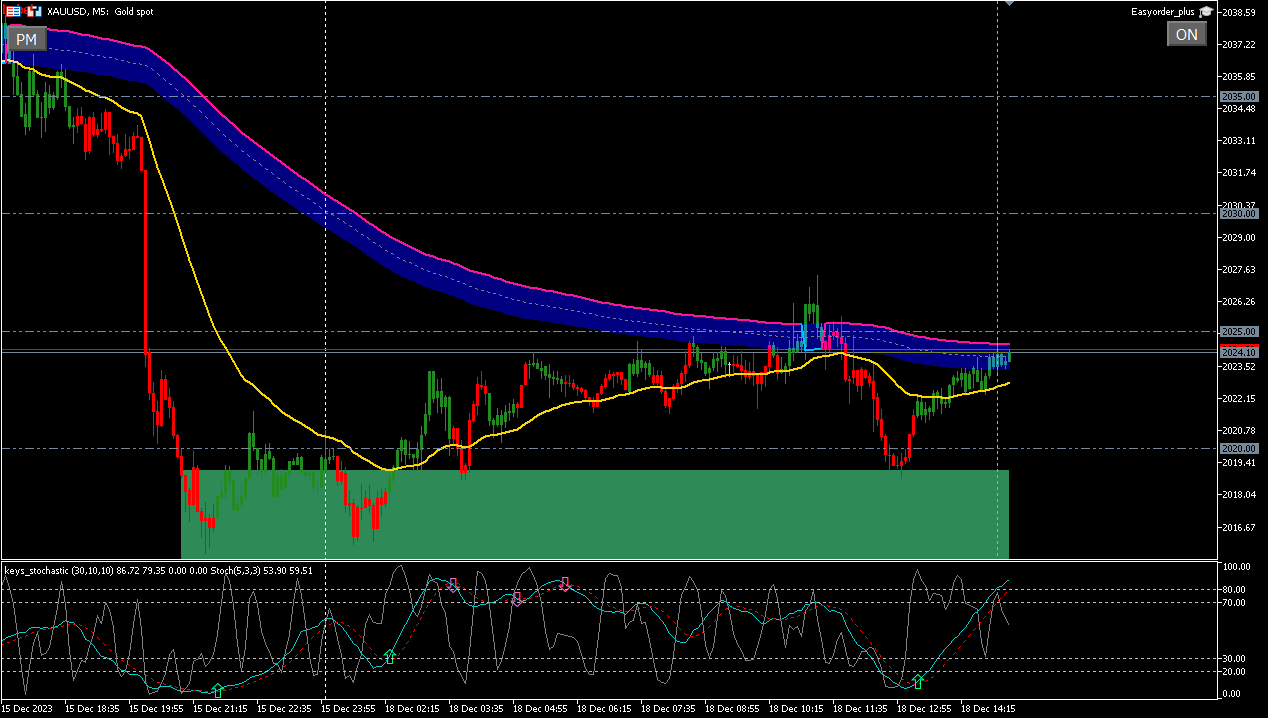
Task: Click the leftmost green up arrow signal
Action: (217, 691)
